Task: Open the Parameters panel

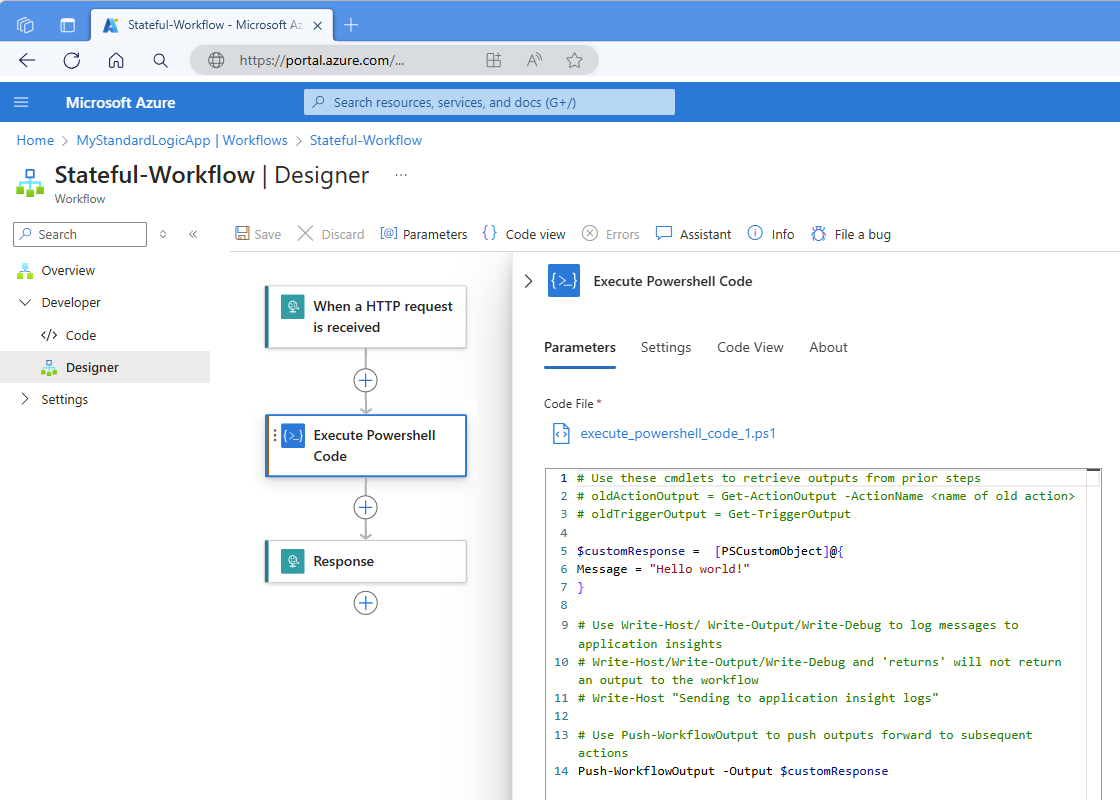Action: [x=423, y=233]
